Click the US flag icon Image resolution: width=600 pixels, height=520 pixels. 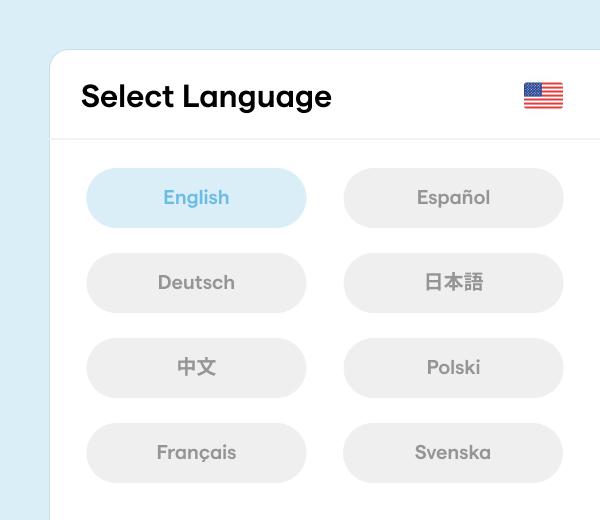point(543,96)
